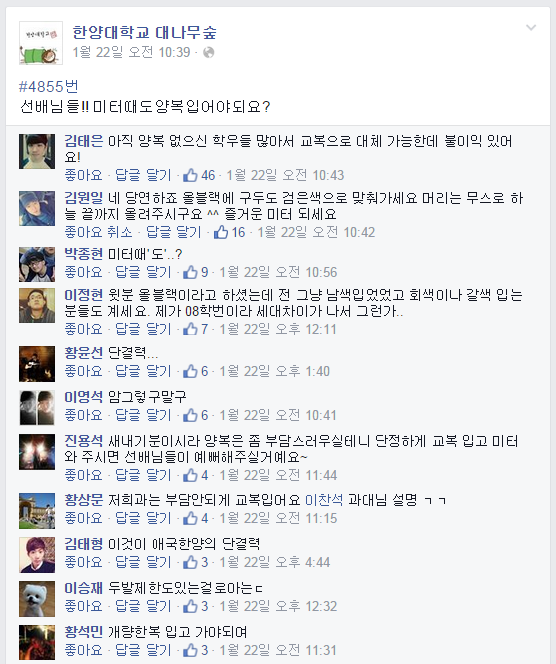Screen dimensions: 556x664
Task: Click 답글 달기 under 이정현's comment
Action: point(143,329)
